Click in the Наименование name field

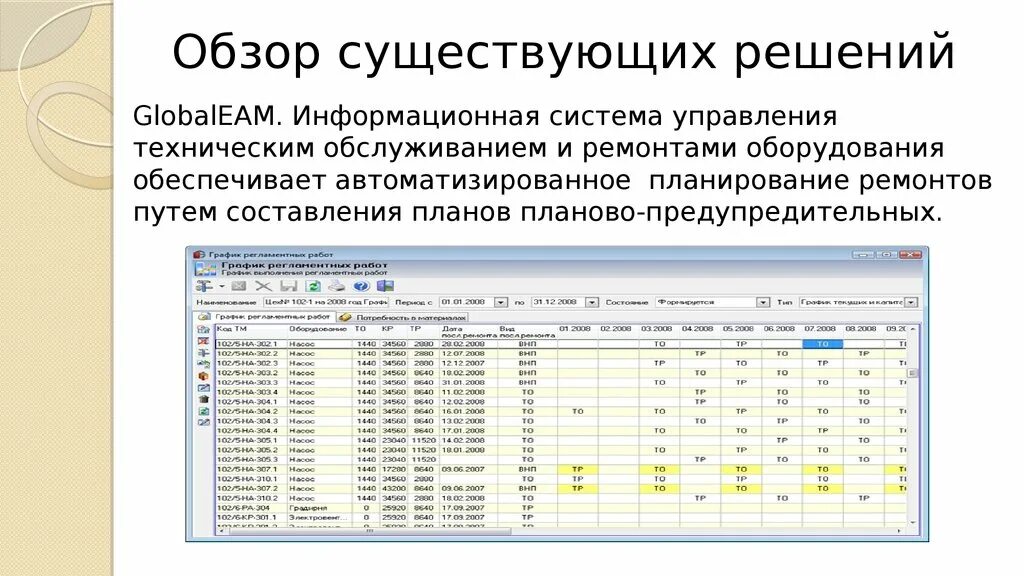325,302
